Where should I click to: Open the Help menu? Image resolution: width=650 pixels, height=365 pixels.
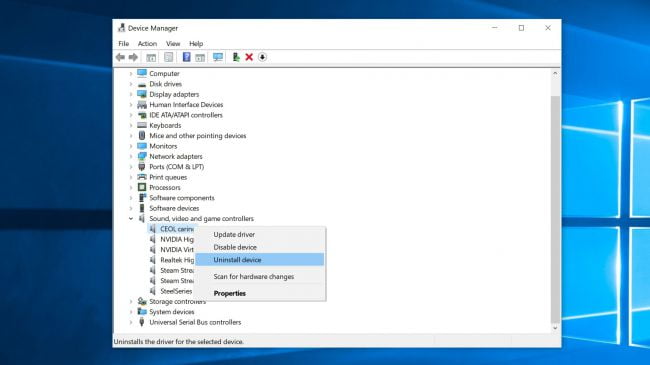196,44
